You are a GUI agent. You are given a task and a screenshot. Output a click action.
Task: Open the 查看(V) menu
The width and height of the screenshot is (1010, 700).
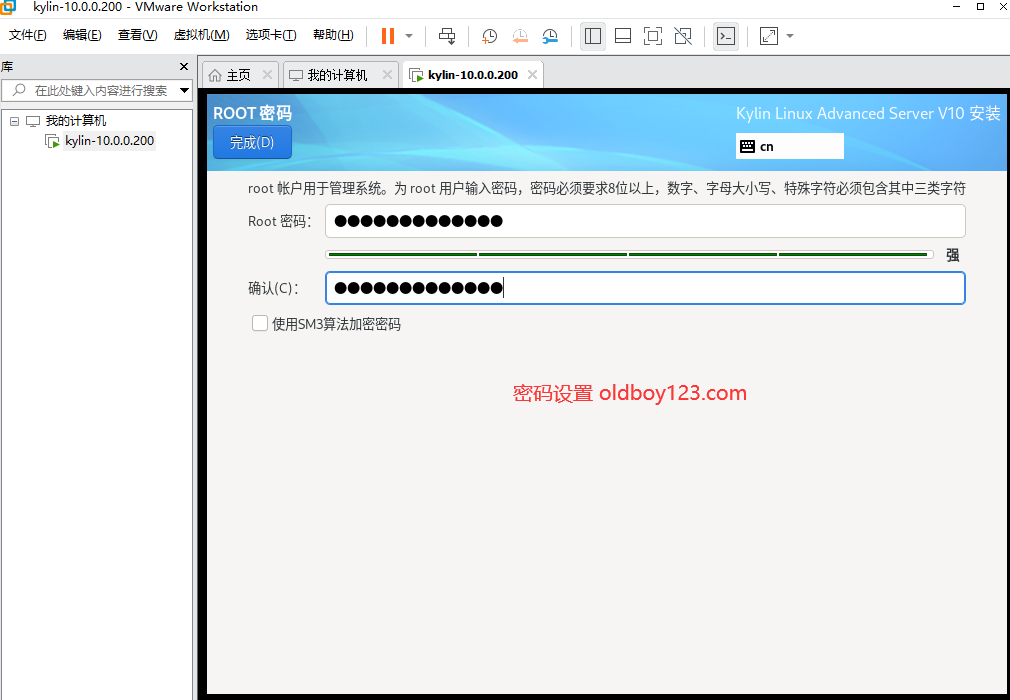tap(137, 35)
